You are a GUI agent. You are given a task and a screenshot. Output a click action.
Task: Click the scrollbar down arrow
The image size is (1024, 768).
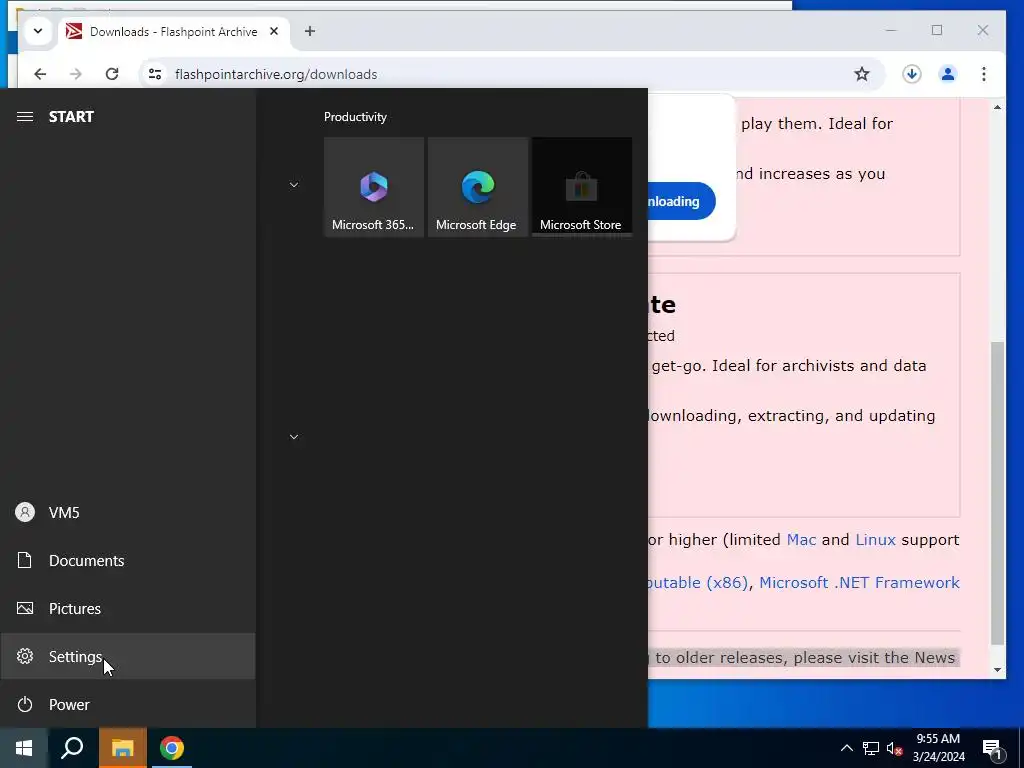click(997, 669)
